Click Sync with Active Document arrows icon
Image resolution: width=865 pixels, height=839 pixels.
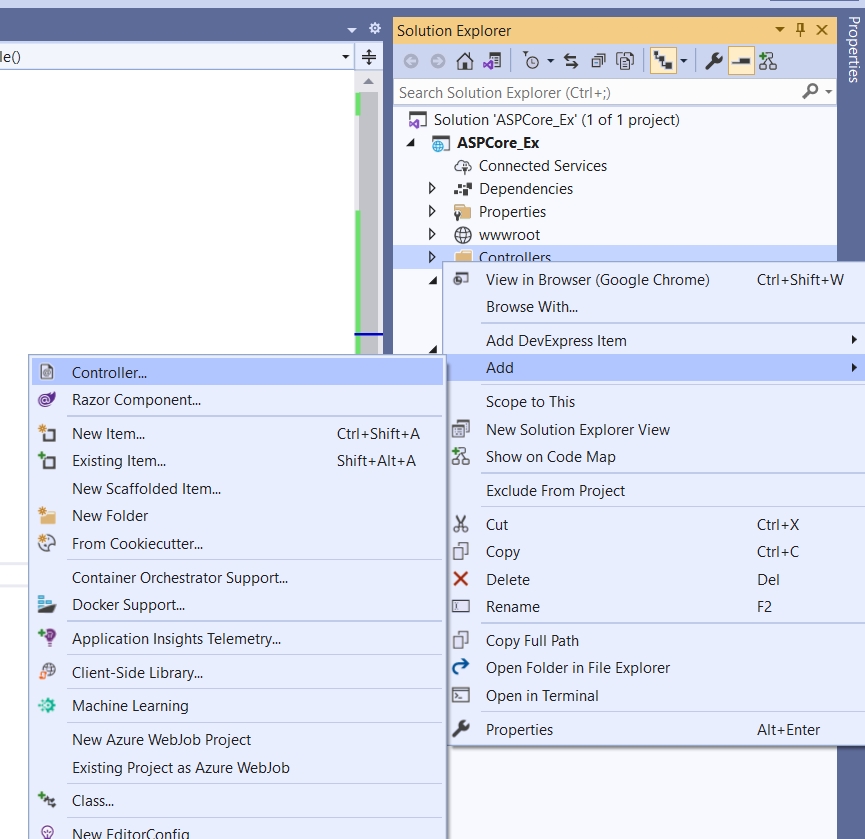[x=571, y=61]
